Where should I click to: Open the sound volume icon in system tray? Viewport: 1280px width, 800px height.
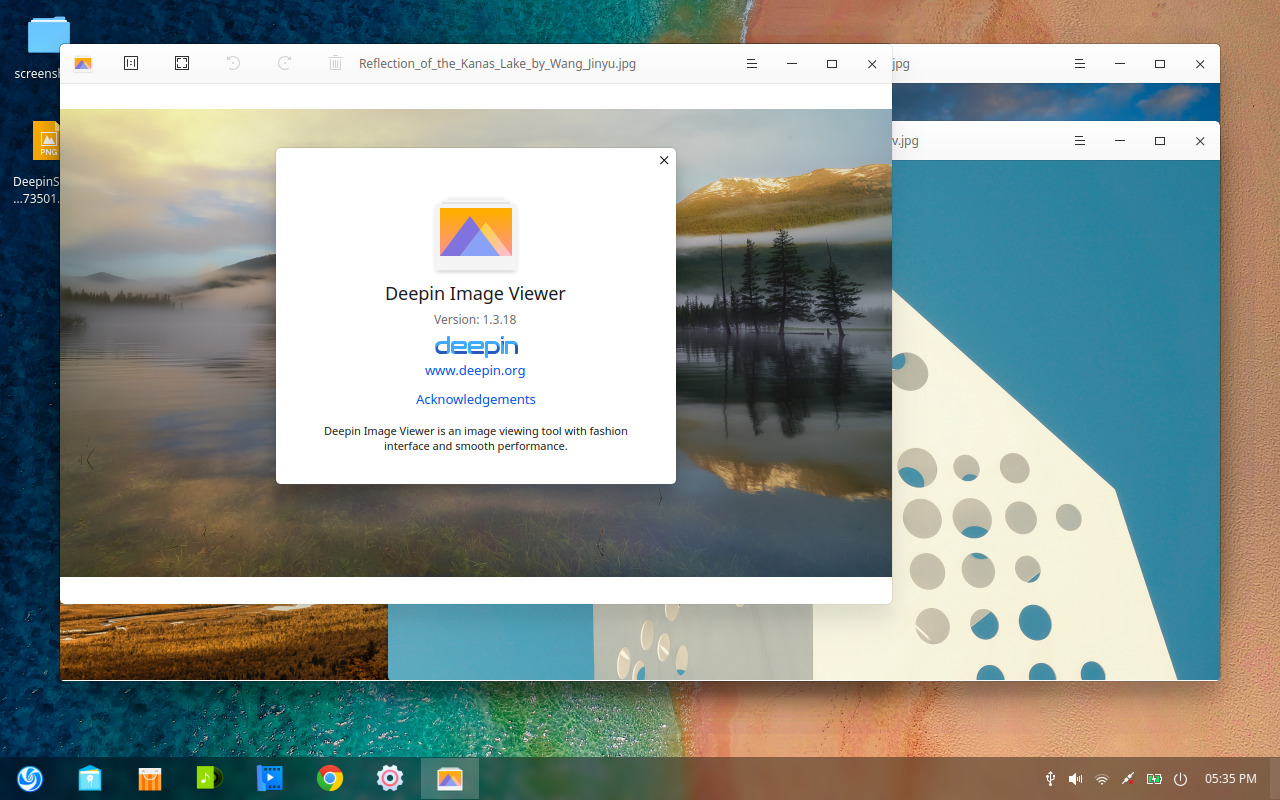coord(1075,778)
